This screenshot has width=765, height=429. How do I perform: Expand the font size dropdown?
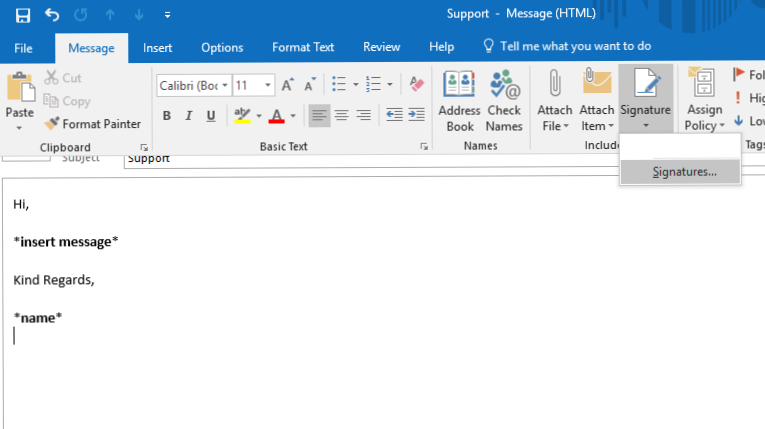pyautogui.click(x=268, y=86)
